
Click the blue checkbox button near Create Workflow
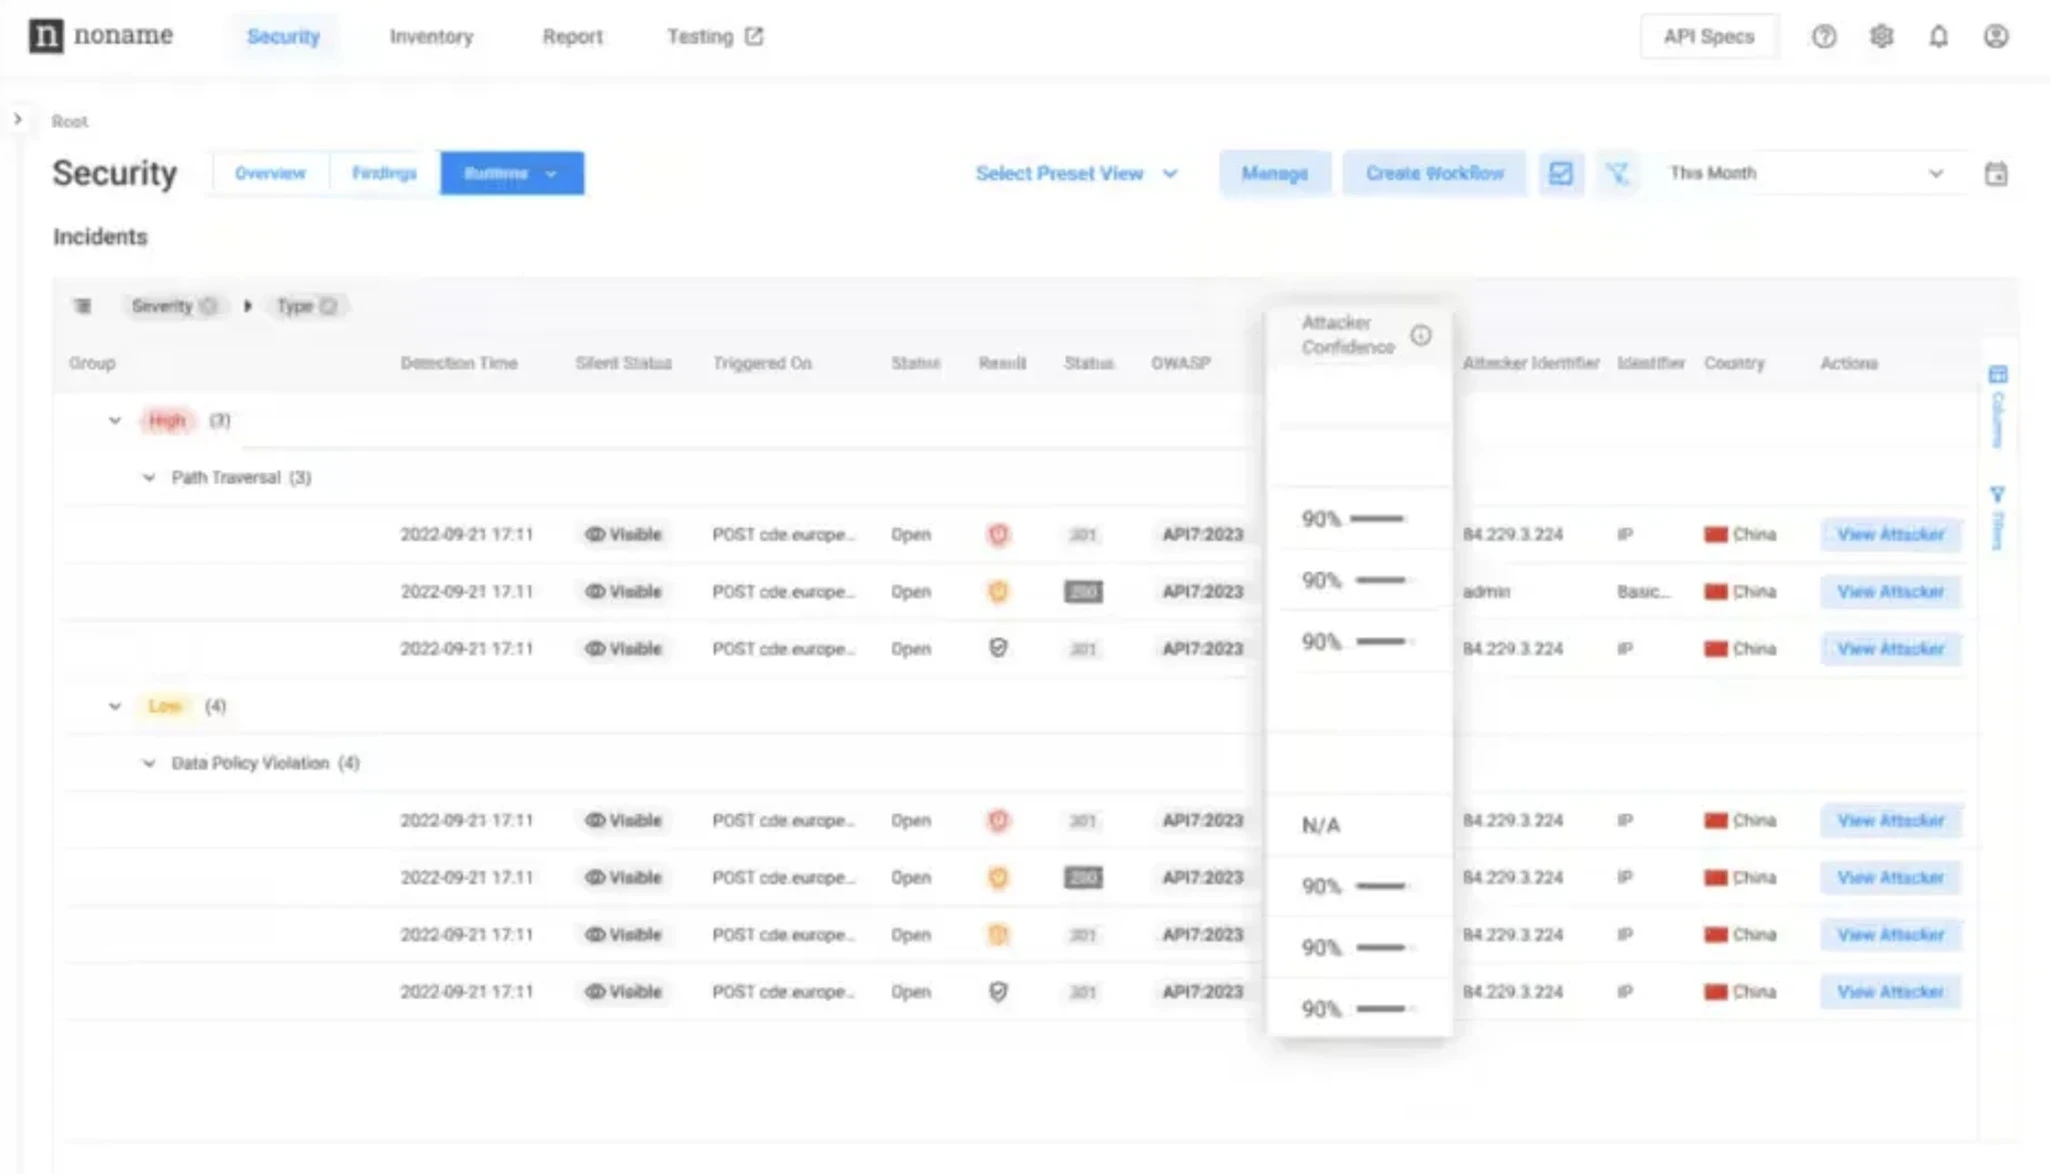[x=1562, y=173]
